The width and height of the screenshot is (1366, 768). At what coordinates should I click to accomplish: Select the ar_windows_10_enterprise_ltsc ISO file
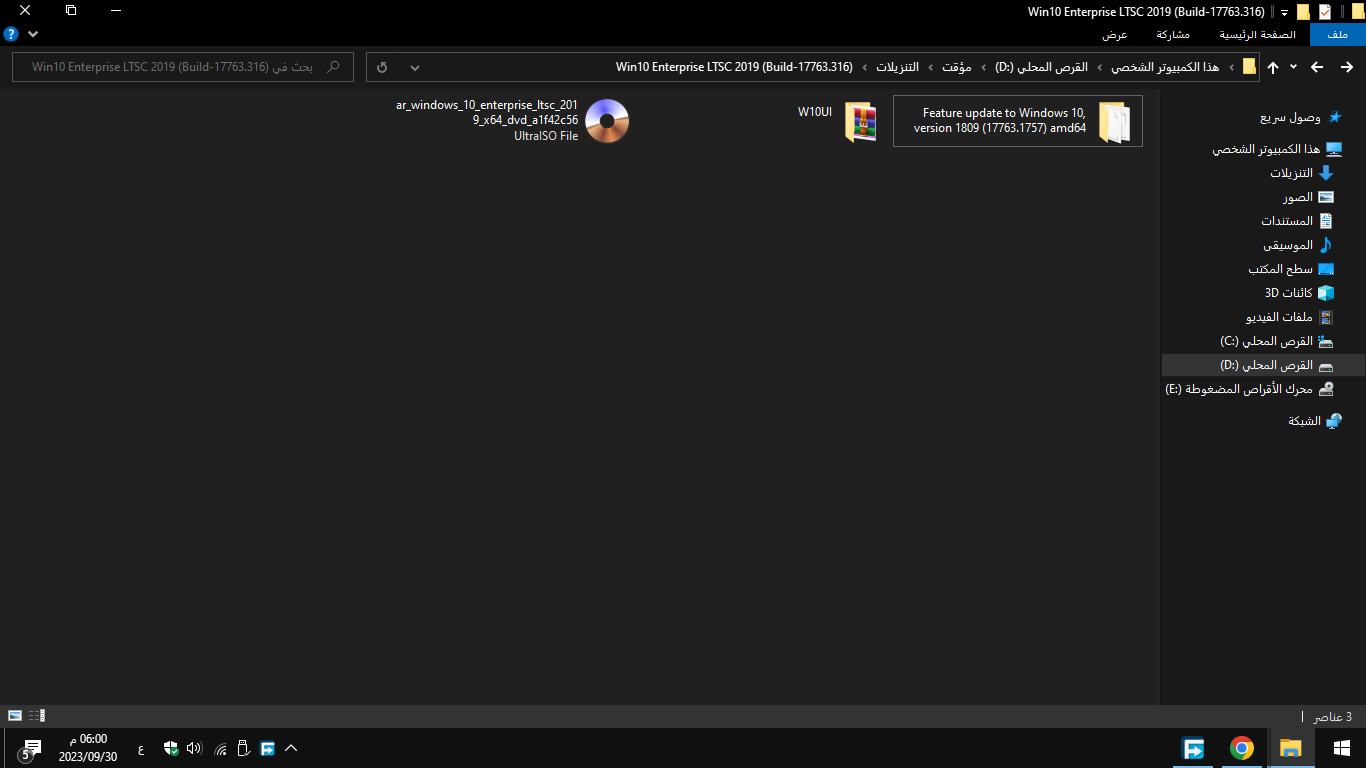512,121
